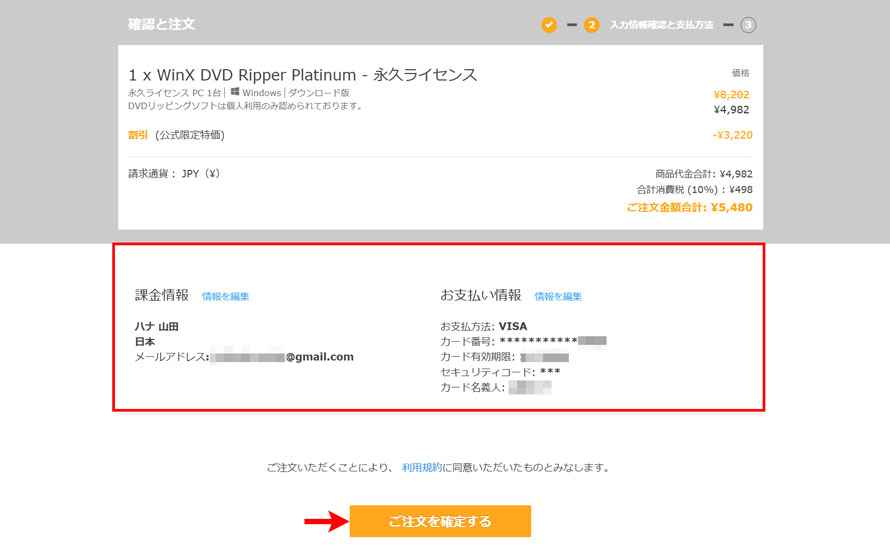This screenshot has width=890, height=553.
Task: Click the country 日本 in billing info
Action: pos(145,342)
